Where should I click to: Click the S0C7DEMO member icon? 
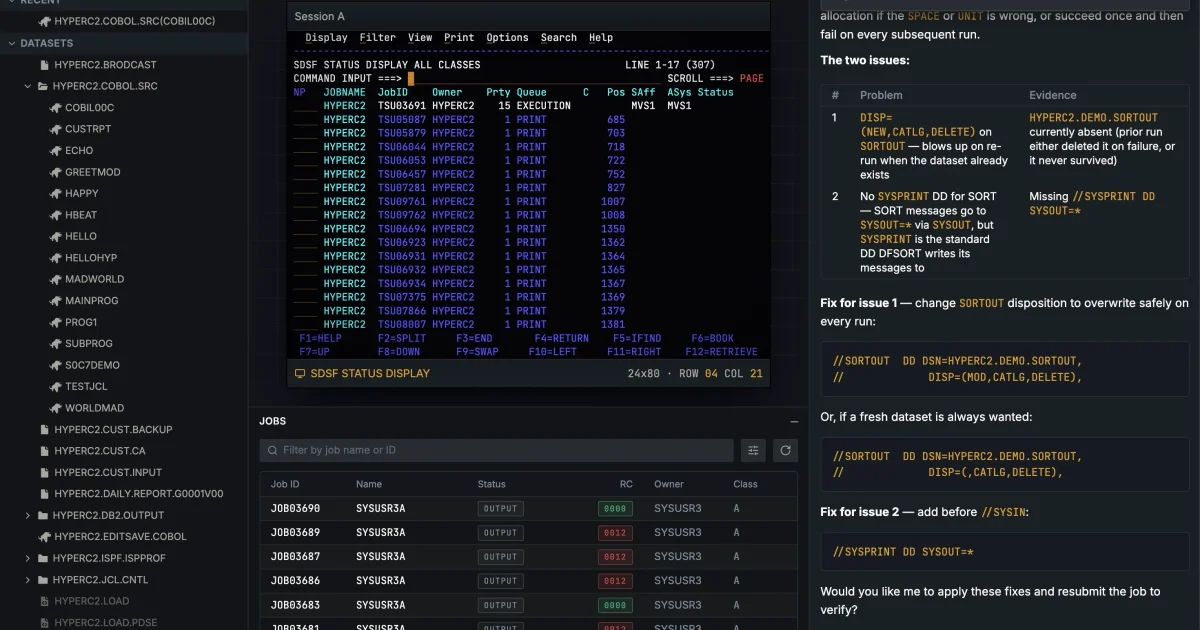click(x=56, y=365)
